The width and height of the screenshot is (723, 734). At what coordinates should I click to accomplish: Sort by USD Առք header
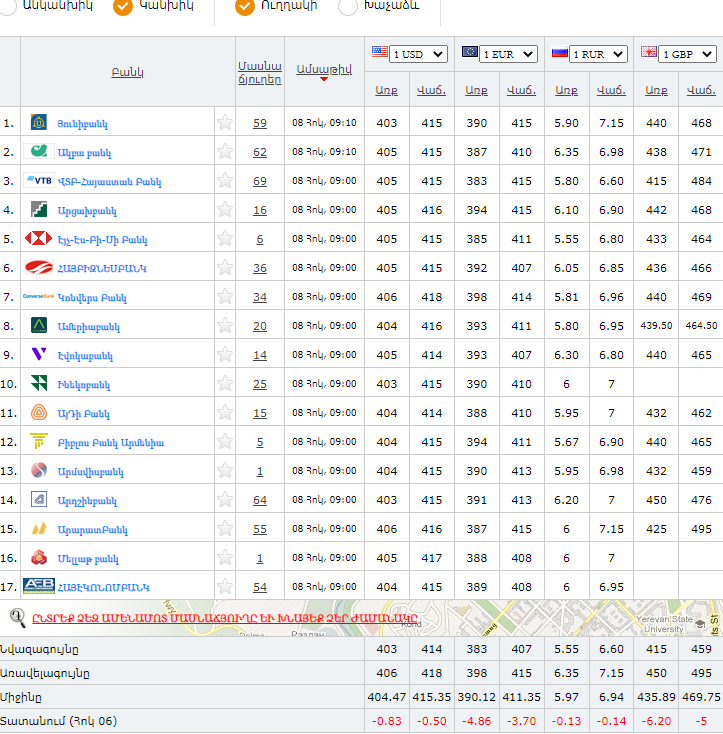tap(387, 90)
